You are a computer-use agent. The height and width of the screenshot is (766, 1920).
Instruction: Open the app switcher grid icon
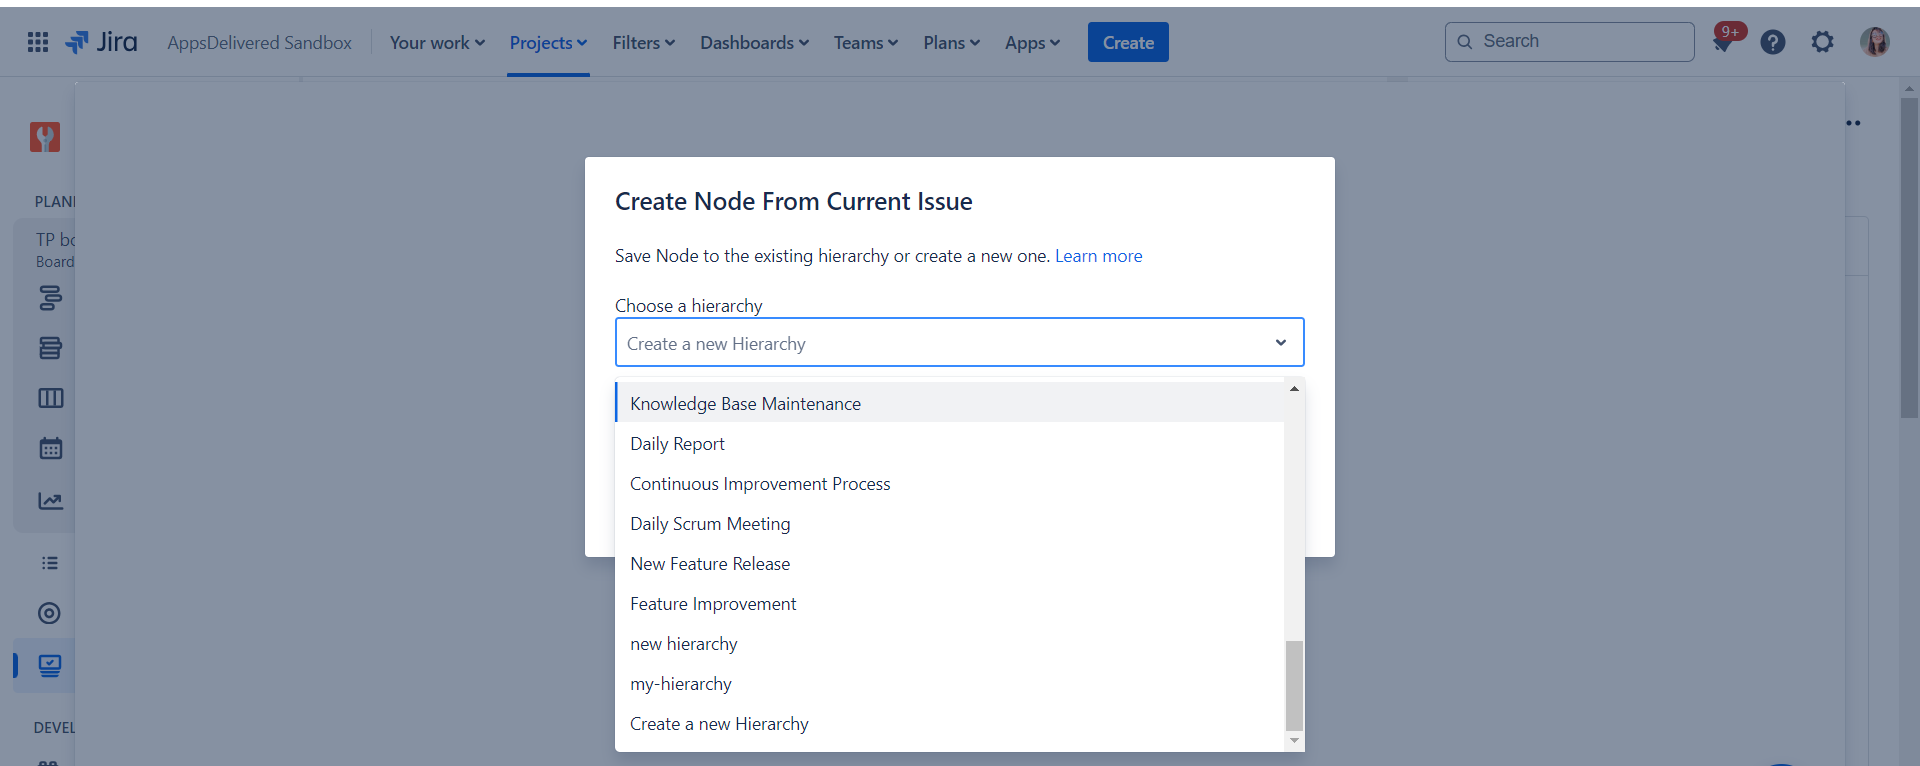(38, 42)
